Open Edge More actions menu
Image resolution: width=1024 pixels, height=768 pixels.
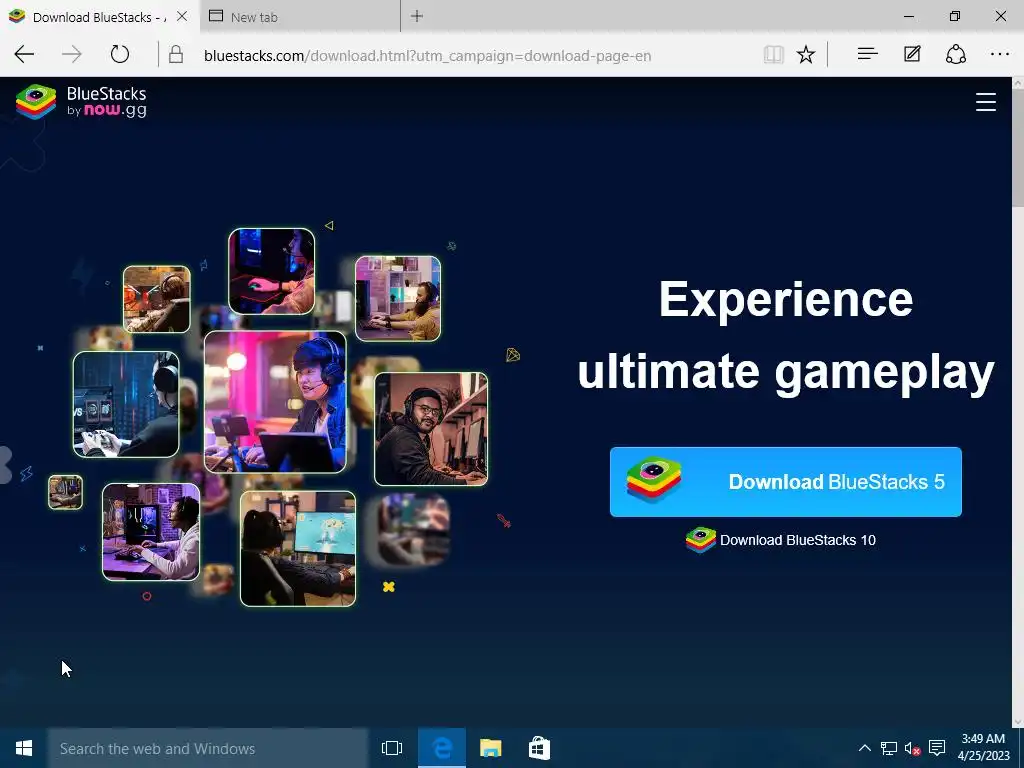(1000, 54)
